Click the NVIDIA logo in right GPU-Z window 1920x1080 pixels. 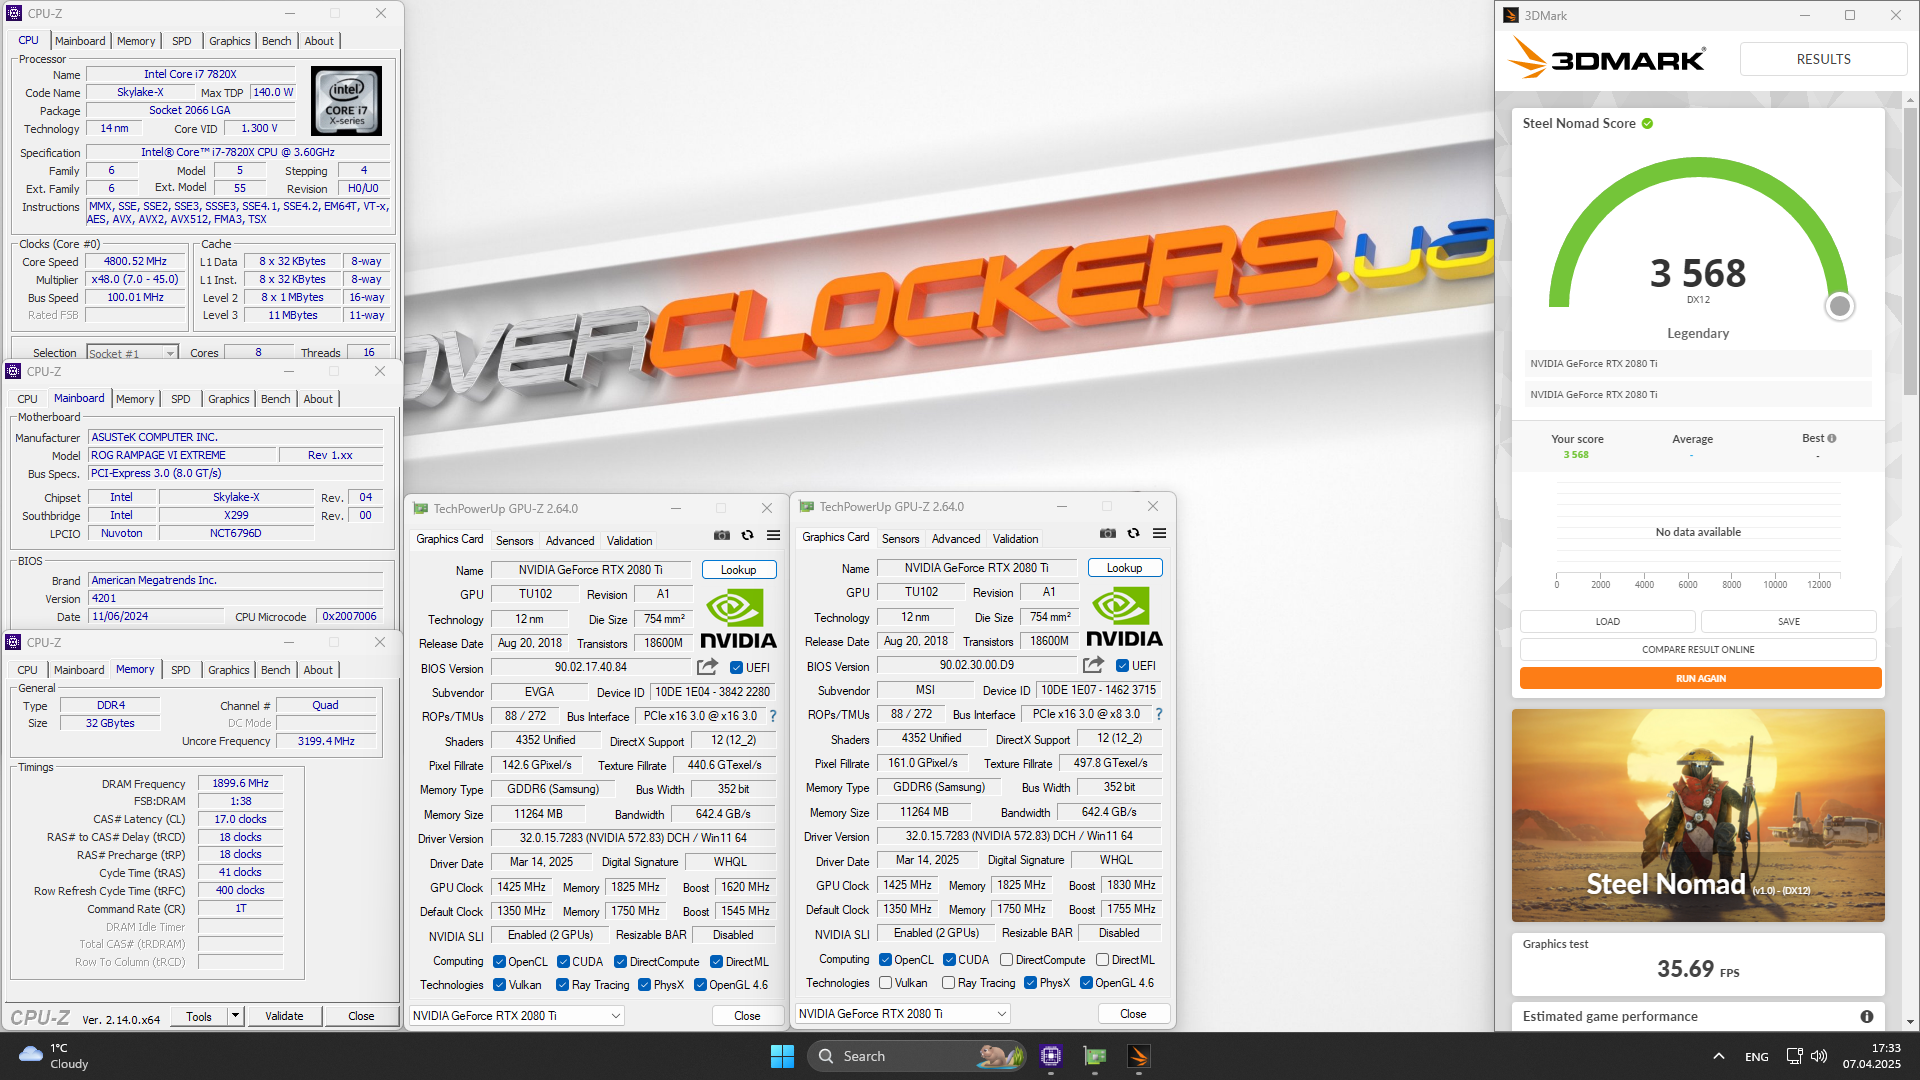tap(1124, 618)
